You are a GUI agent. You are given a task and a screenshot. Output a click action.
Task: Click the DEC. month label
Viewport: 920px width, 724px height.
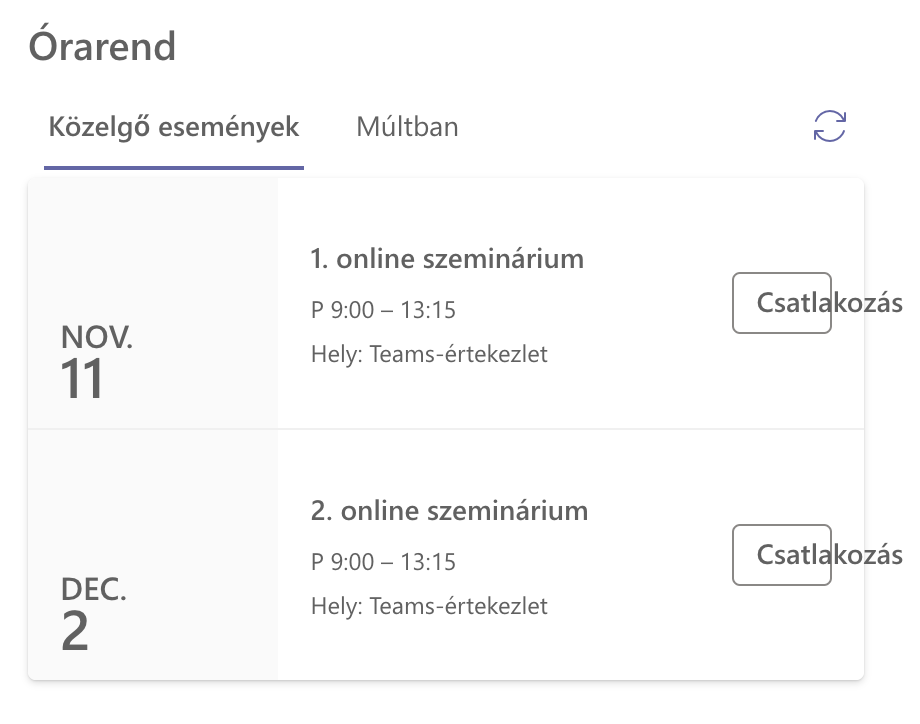94,589
